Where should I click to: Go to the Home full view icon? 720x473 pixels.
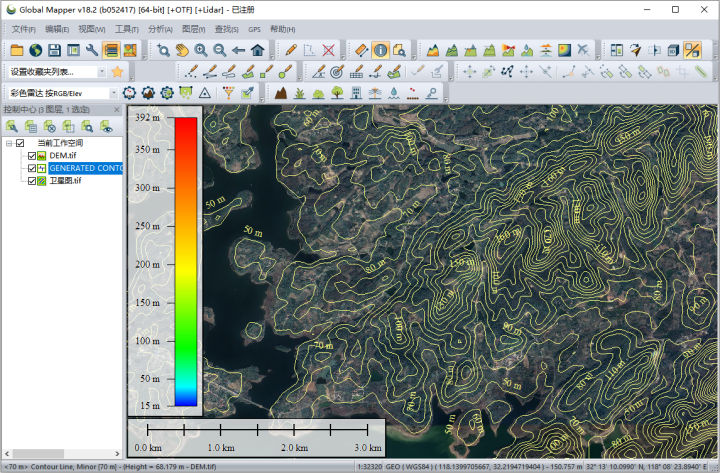258,50
